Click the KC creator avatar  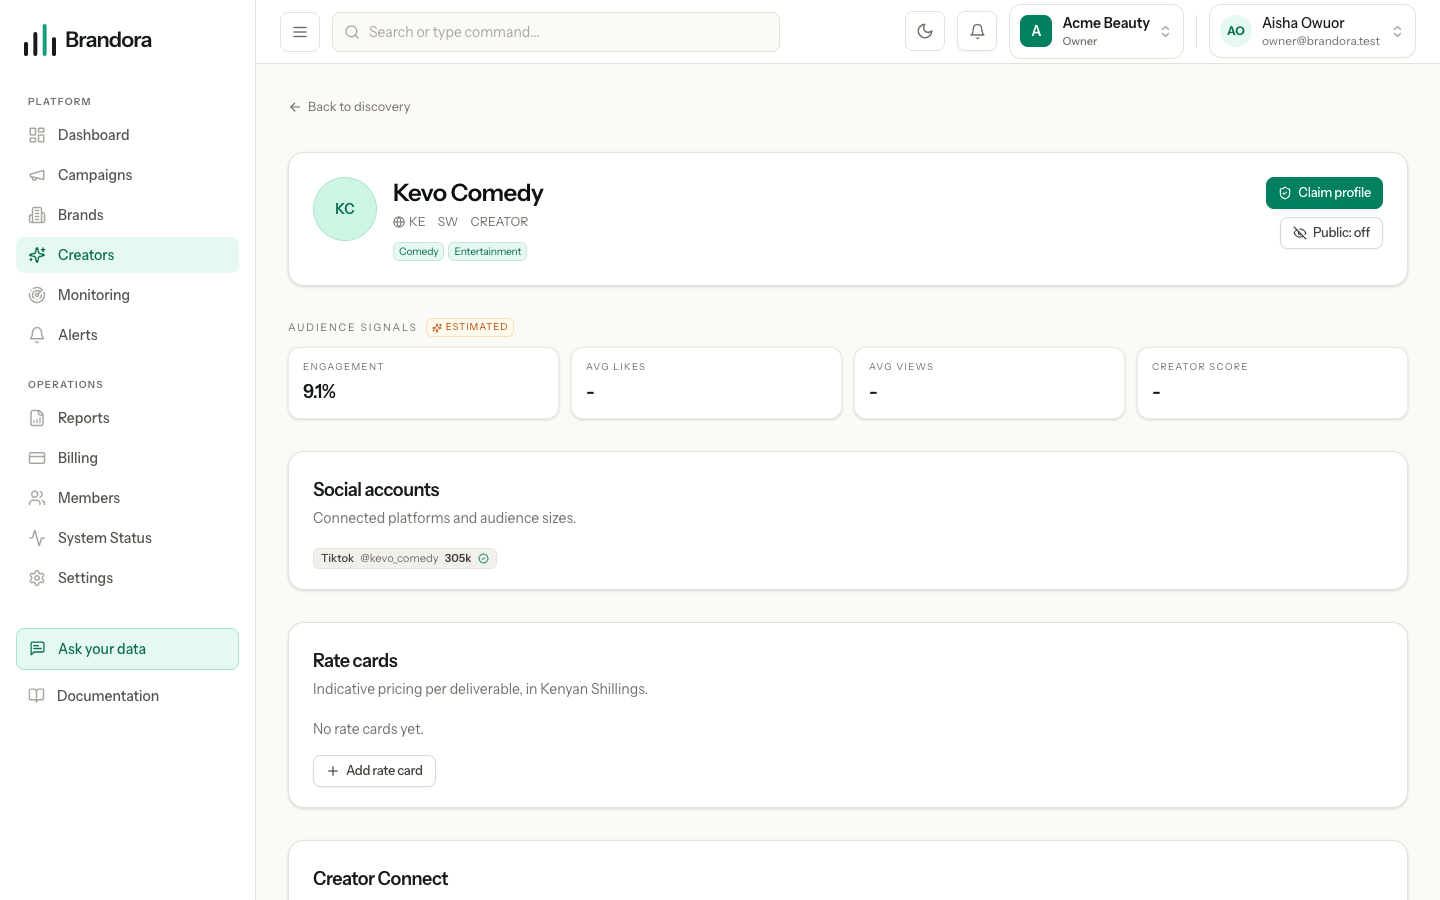click(x=345, y=209)
